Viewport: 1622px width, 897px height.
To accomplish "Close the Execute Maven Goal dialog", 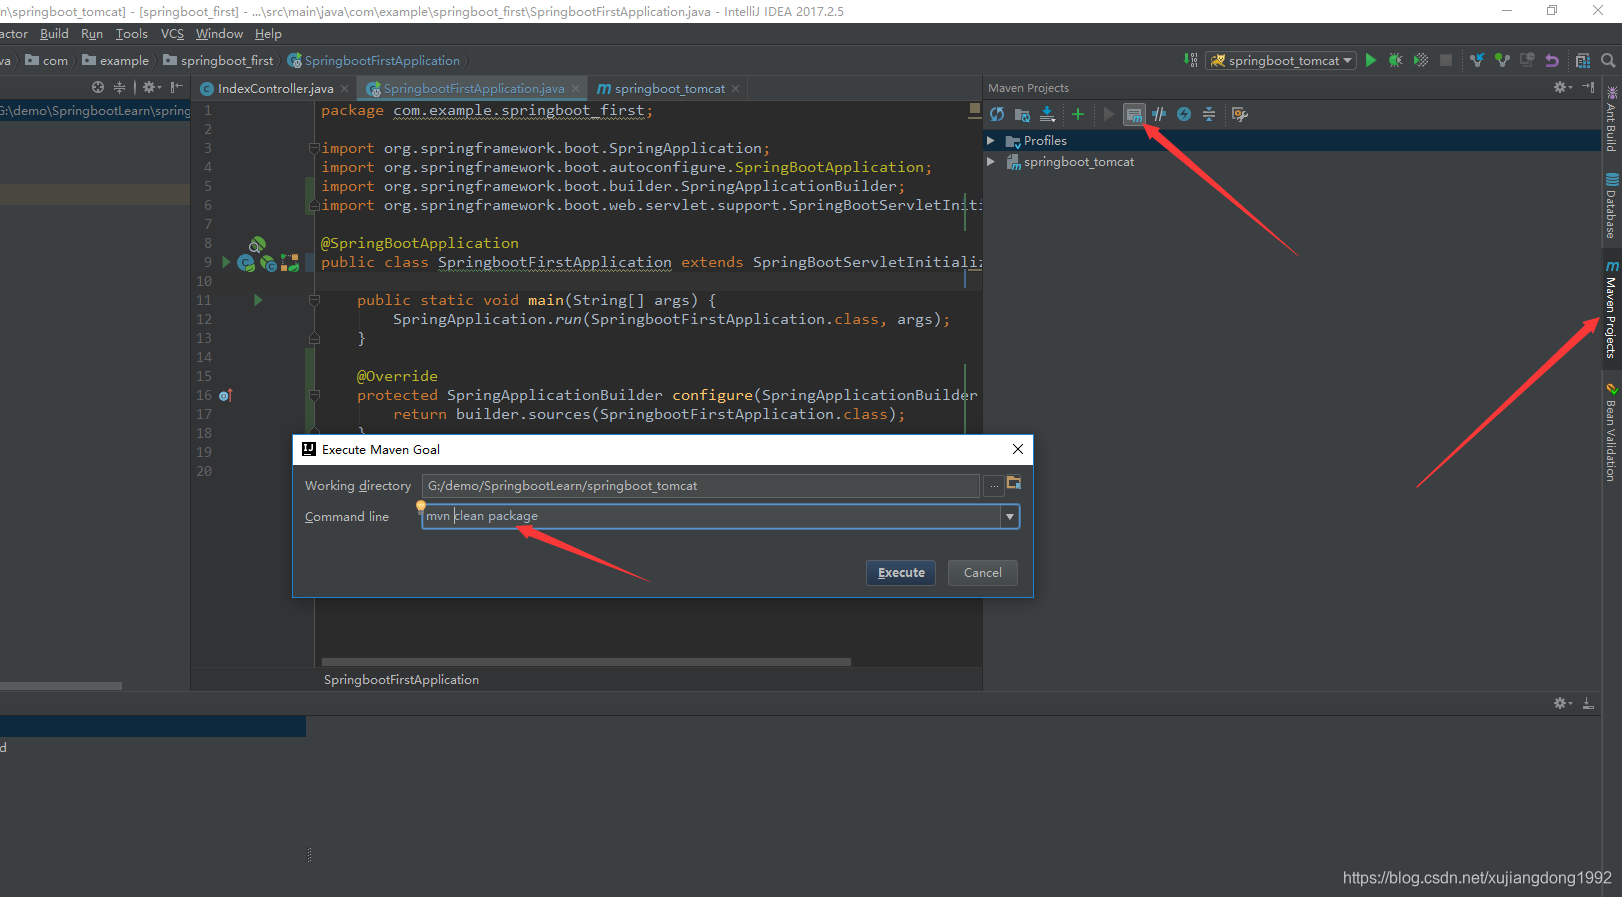I will [1017, 449].
